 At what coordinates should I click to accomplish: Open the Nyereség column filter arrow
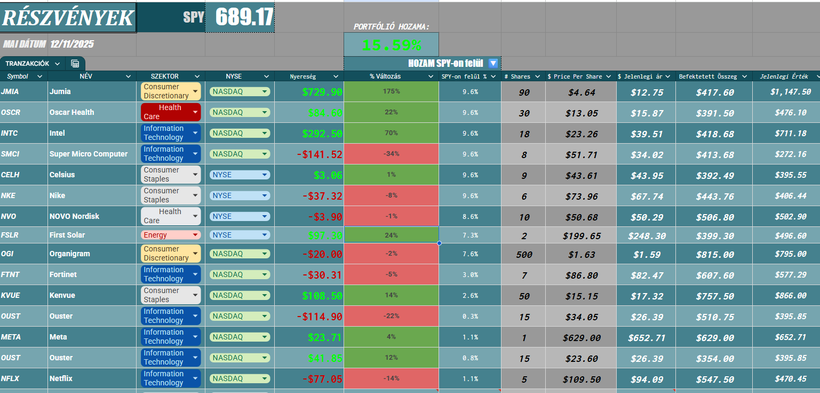pyautogui.click(x=336, y=76)
